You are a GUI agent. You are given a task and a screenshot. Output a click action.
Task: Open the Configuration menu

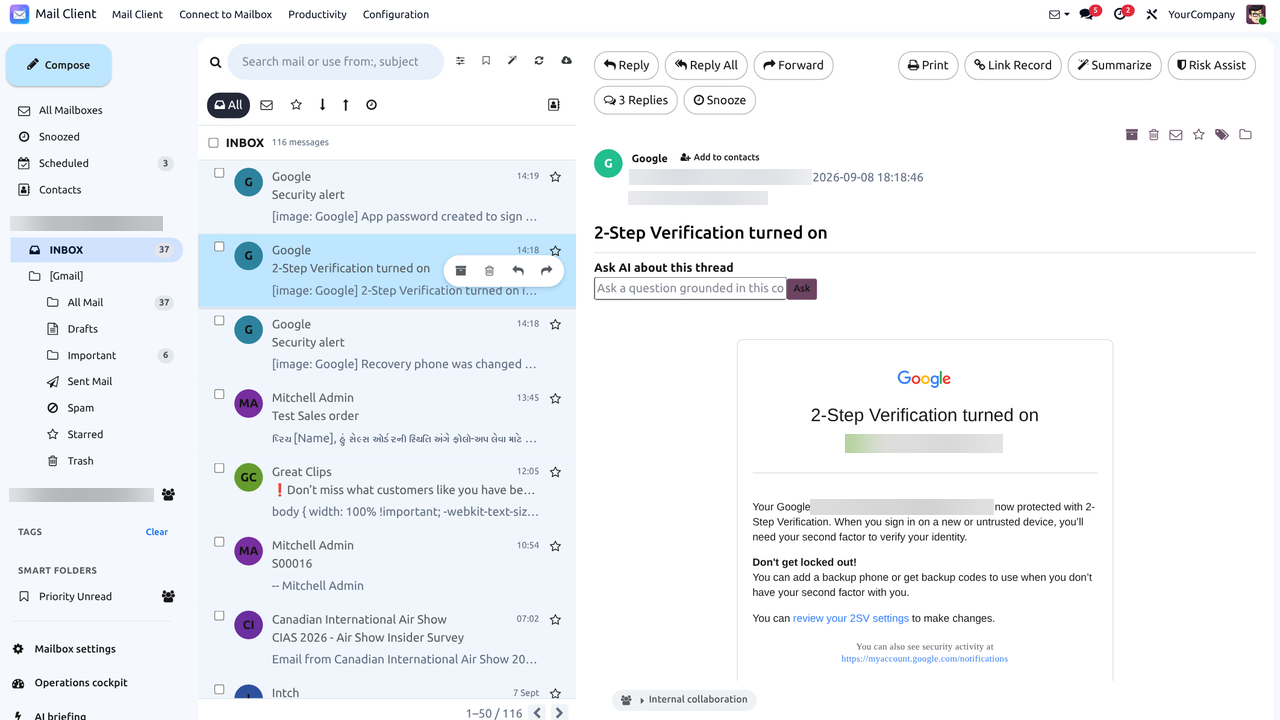tap(396, 14)
